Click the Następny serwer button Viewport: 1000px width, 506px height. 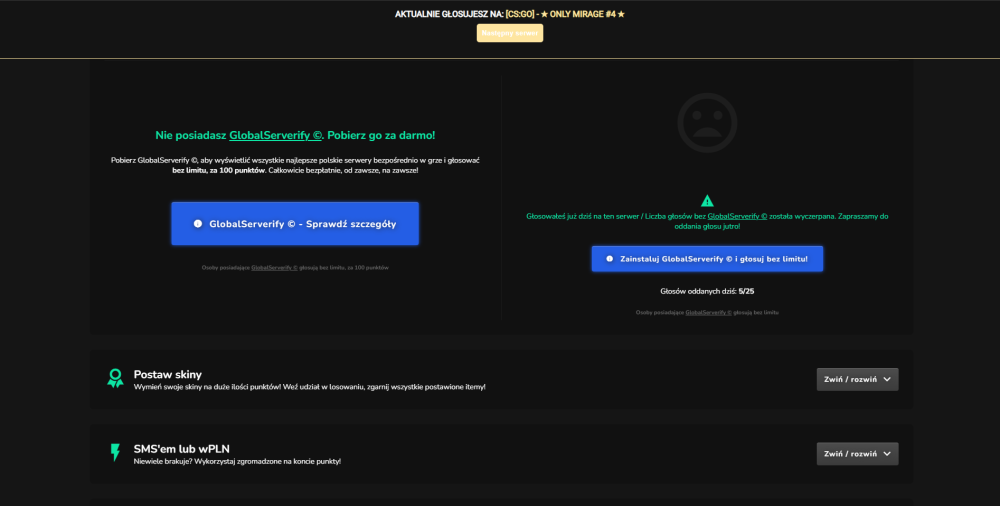[x=510, y=33]
